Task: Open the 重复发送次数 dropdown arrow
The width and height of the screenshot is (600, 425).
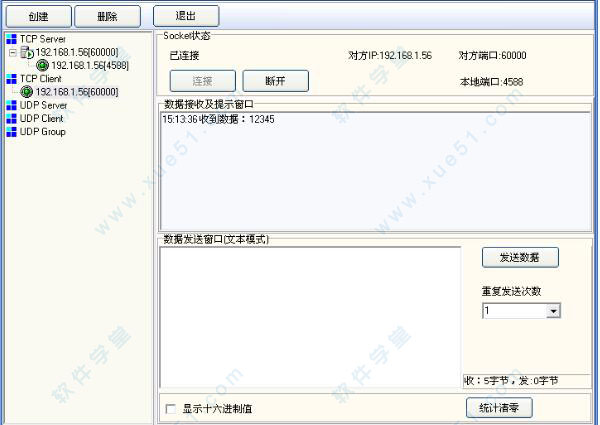Action: point(553,311)
